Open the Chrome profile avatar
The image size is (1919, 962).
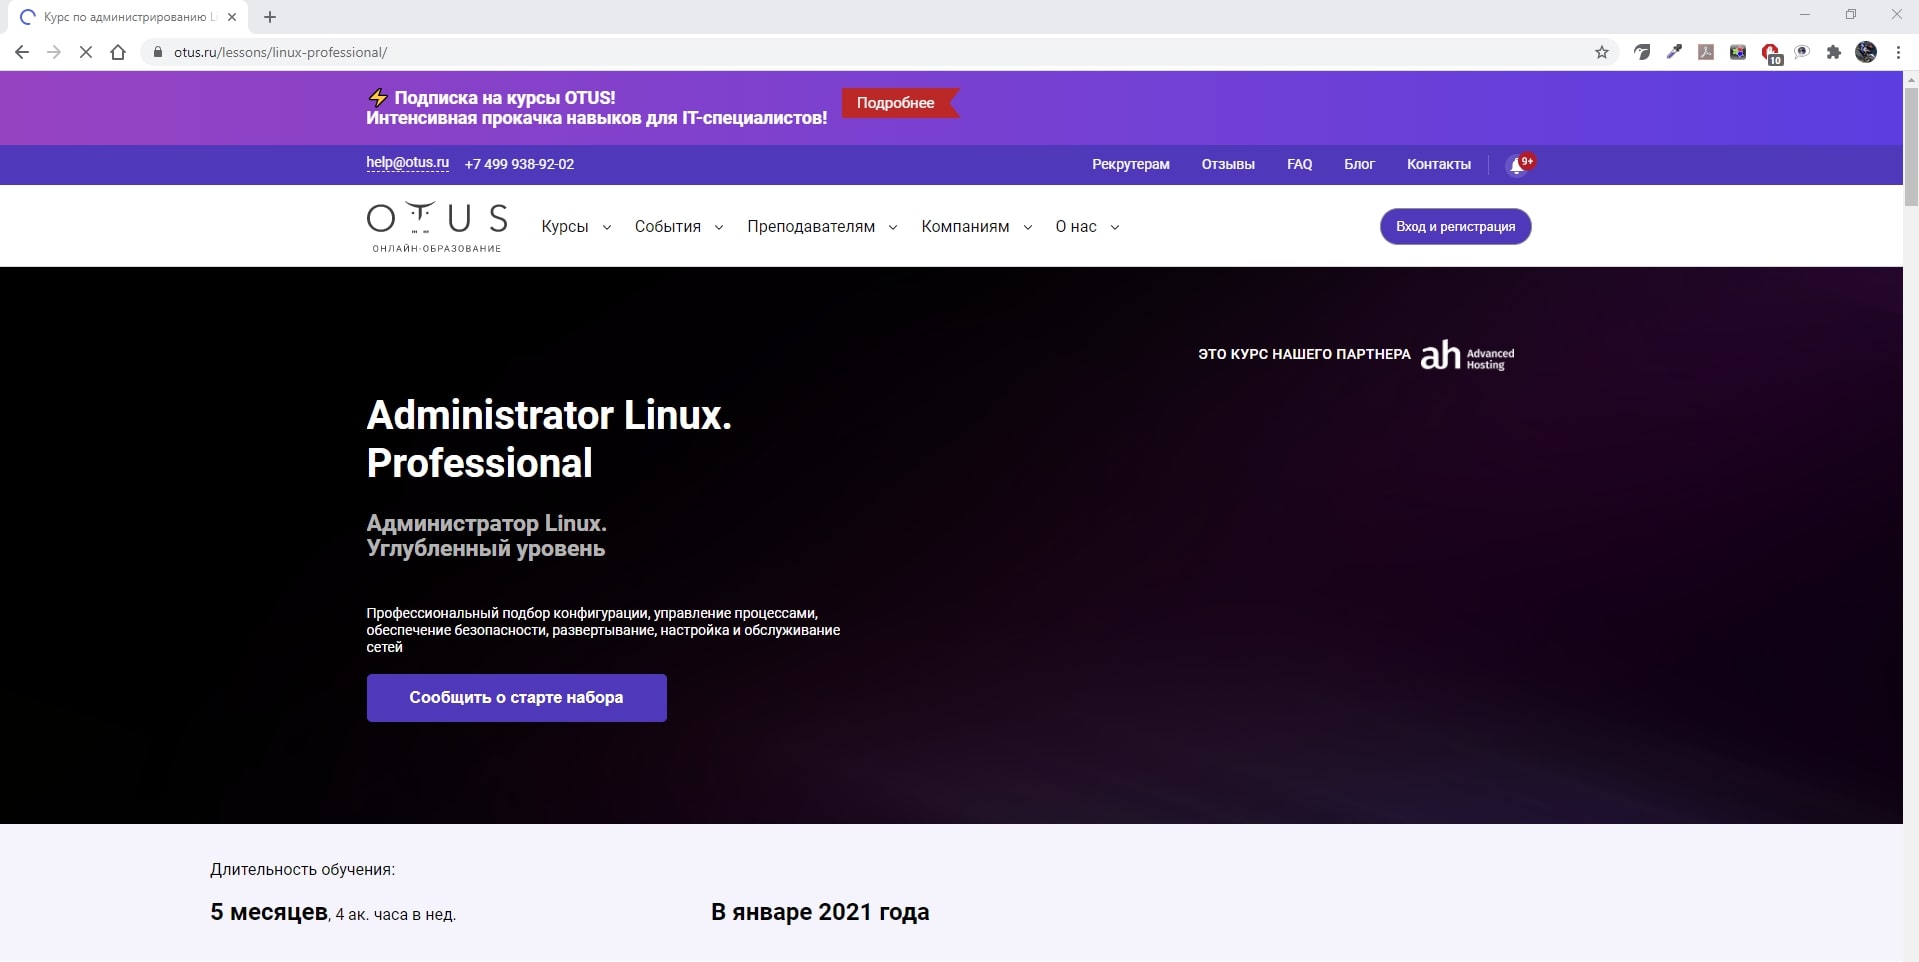[1866, 52]
